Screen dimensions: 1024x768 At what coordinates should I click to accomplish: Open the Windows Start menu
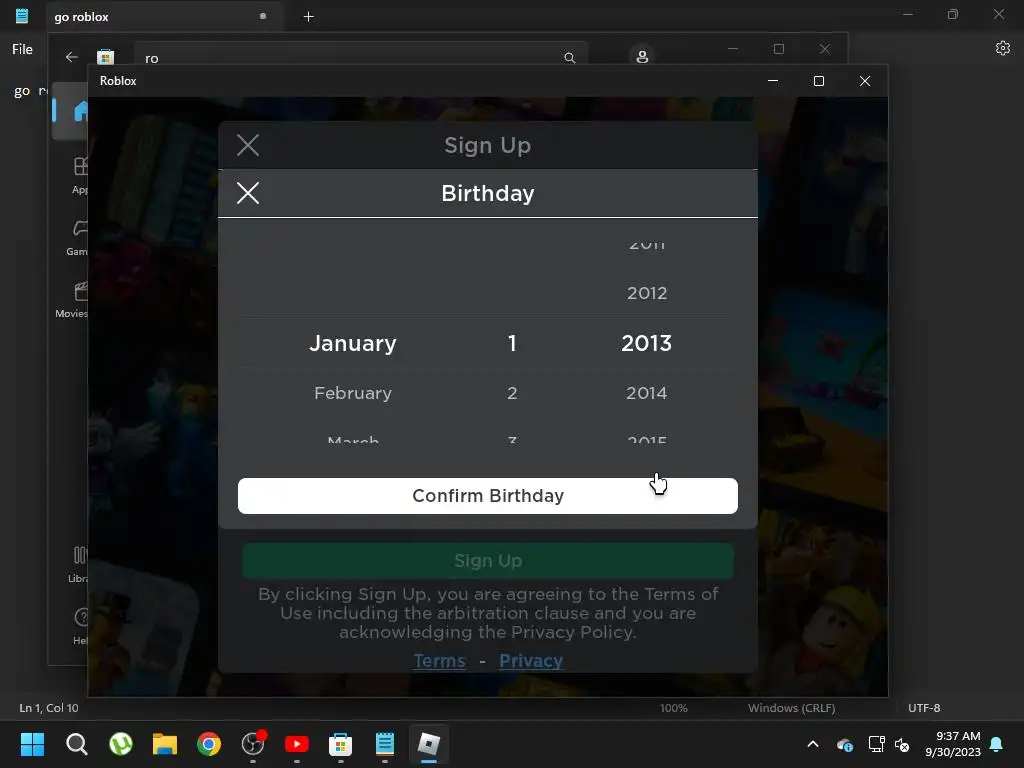tap(33, 744)
